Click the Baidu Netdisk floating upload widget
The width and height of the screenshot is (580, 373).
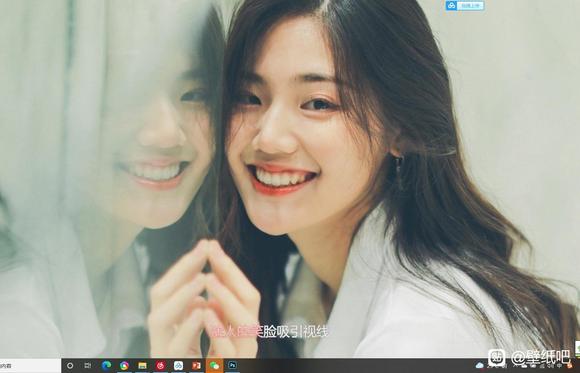465,6
